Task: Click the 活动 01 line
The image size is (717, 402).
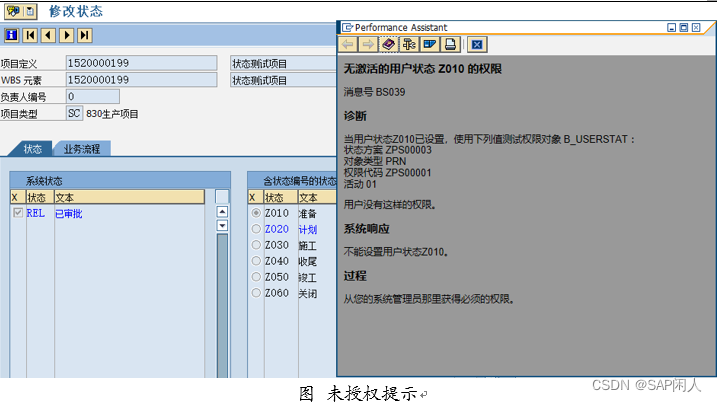Action: [360, 184]
